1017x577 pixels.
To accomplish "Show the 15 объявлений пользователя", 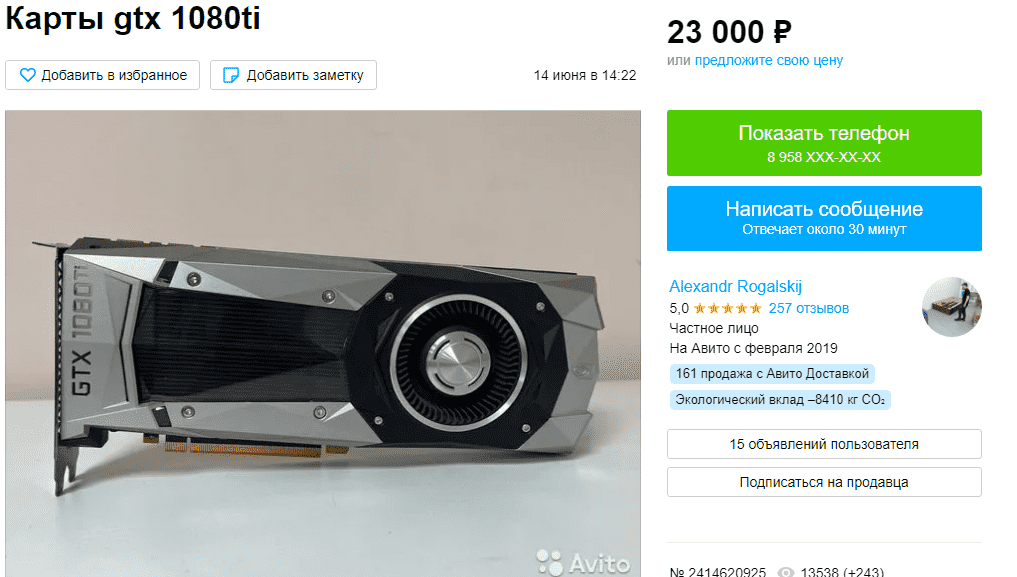I will pyautogui.click(x=824, y=444).
